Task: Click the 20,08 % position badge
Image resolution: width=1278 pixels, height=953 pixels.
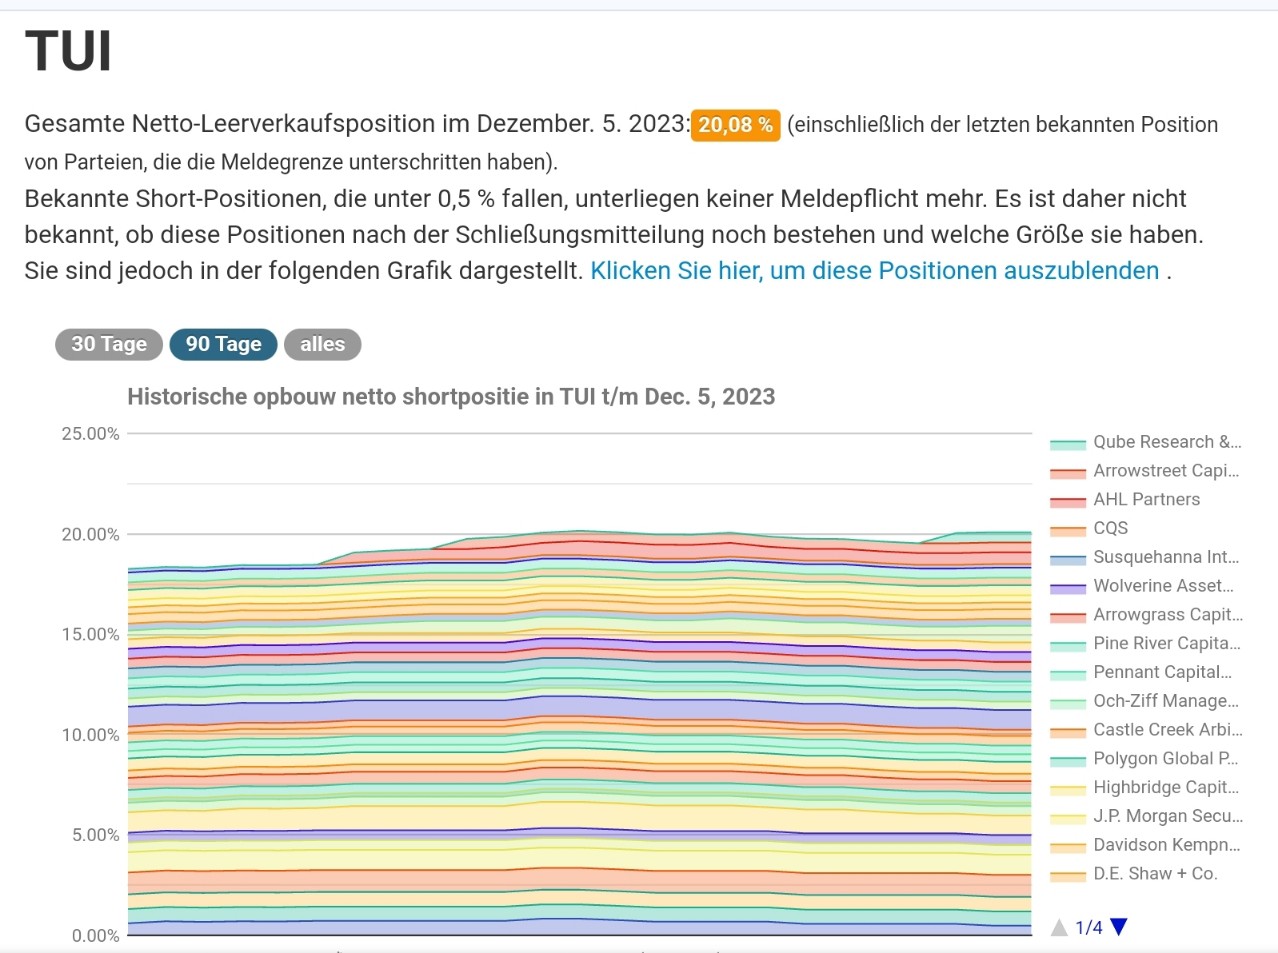Action: click(735, 125)
